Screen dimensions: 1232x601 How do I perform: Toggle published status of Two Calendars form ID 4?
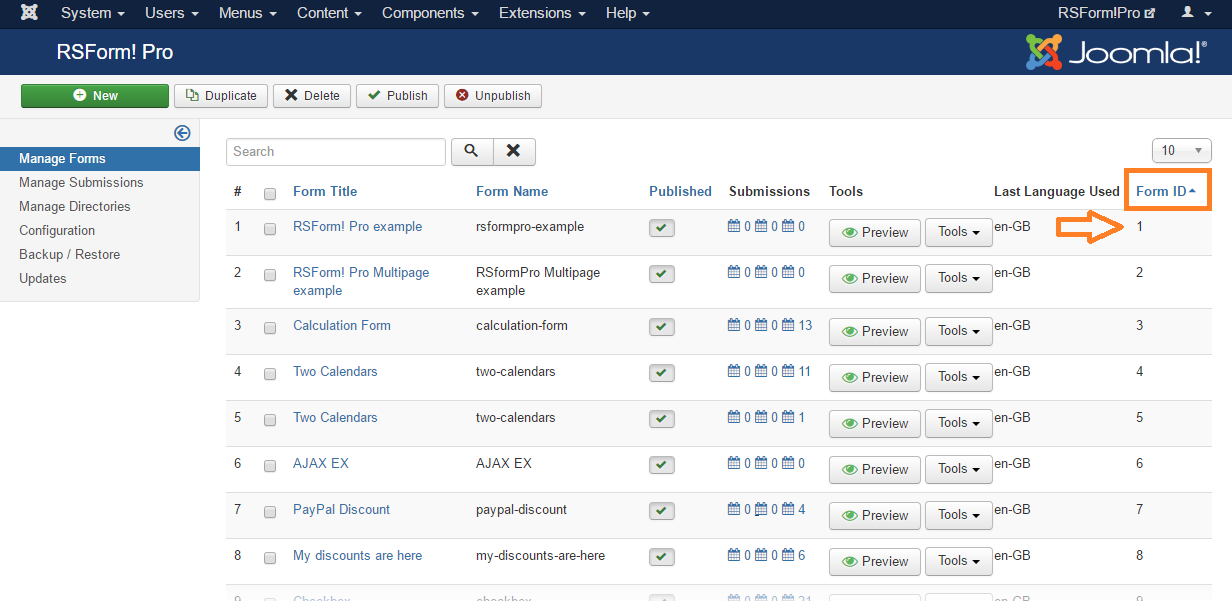coord(662,373)
